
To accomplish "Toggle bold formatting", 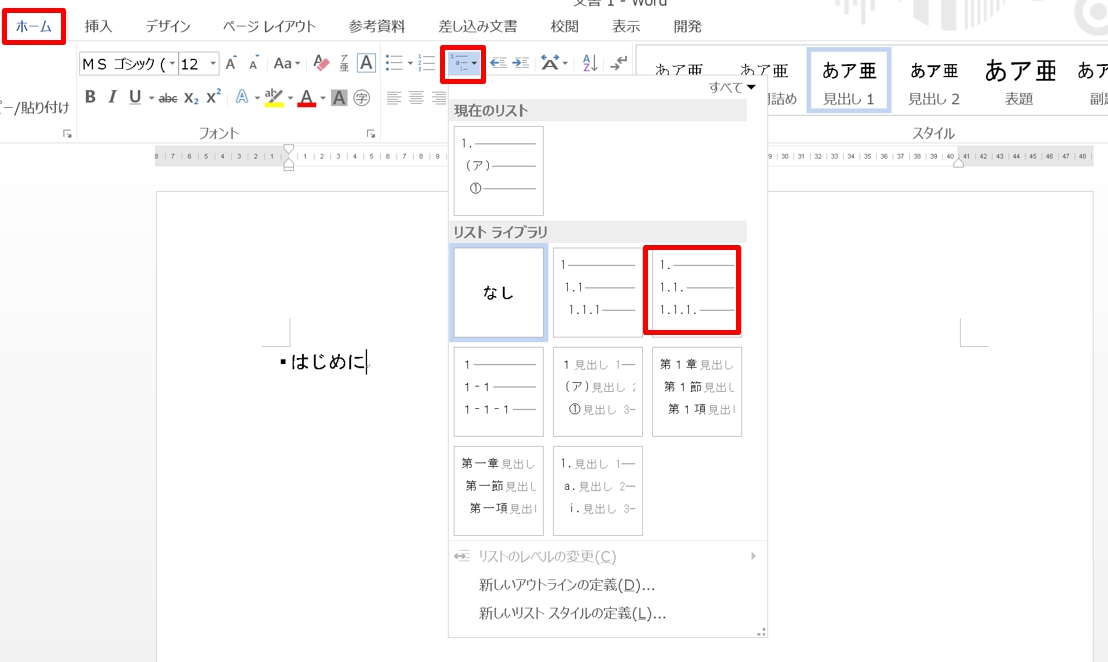I will click(x=90, y=97).
